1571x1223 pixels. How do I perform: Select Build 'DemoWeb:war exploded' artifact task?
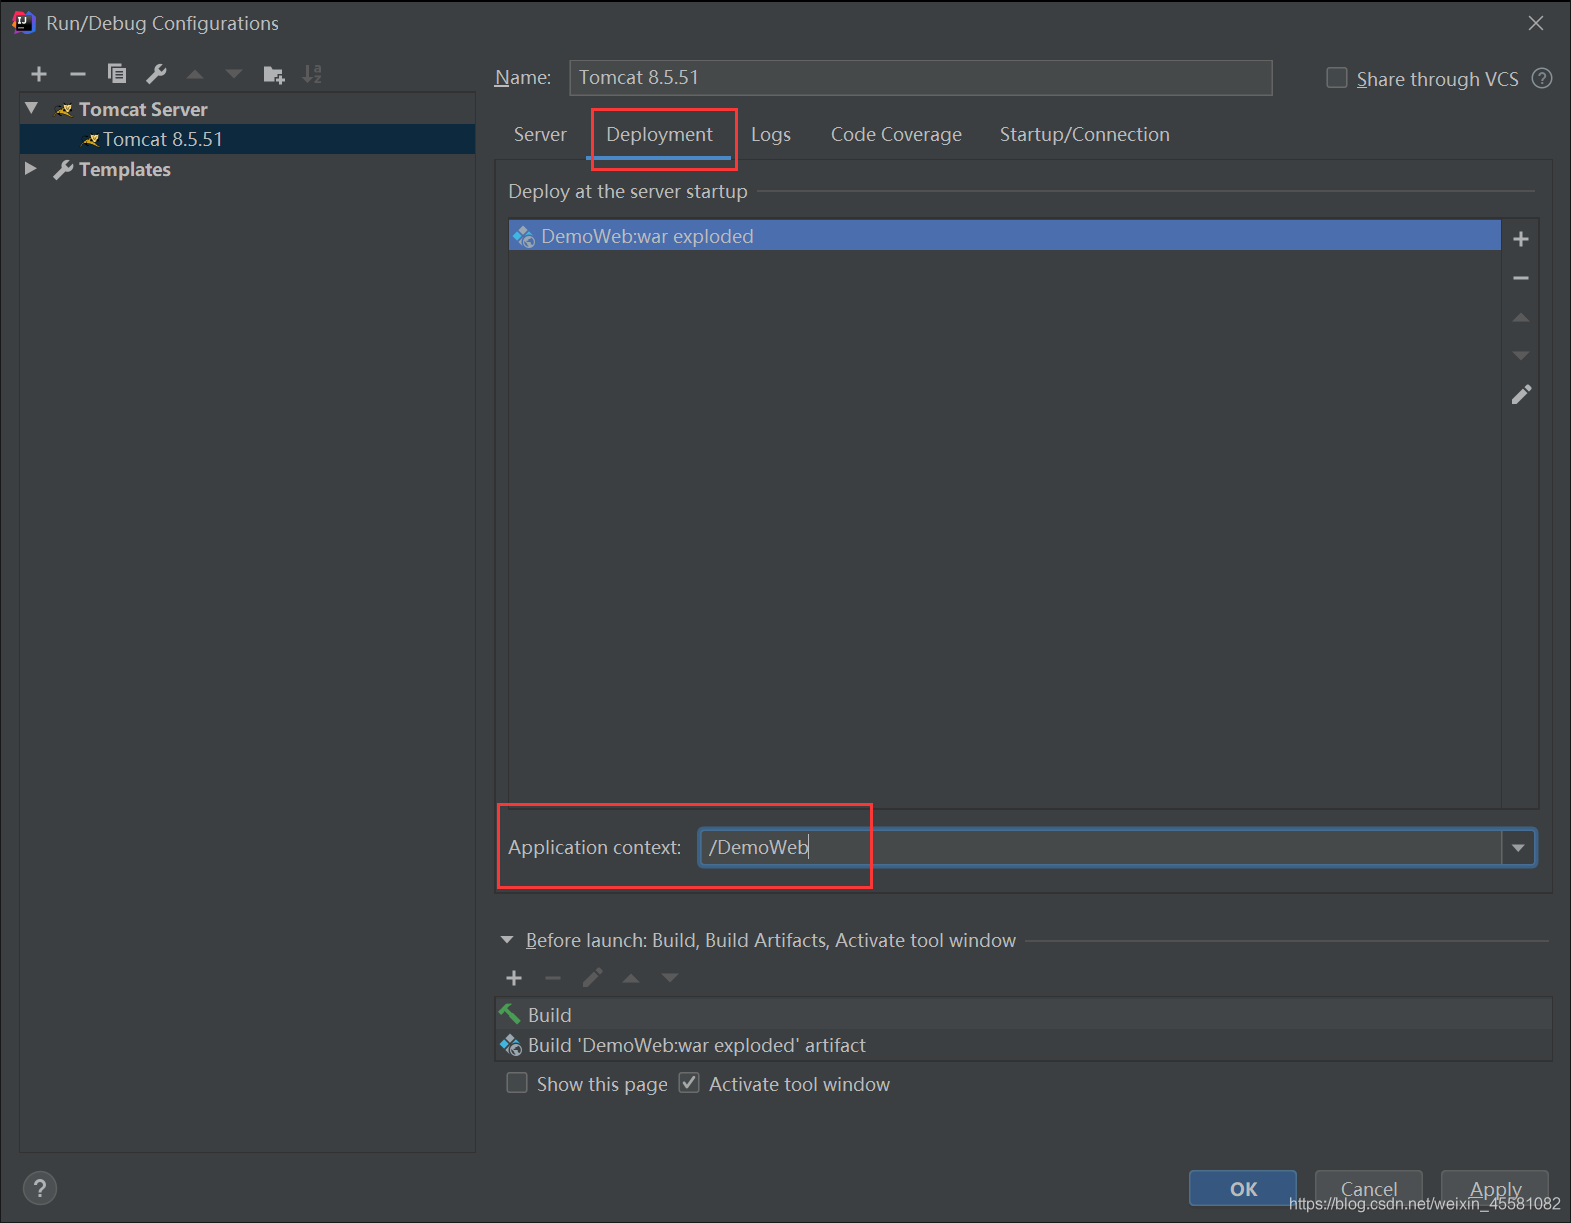tap(1024, 1045)
